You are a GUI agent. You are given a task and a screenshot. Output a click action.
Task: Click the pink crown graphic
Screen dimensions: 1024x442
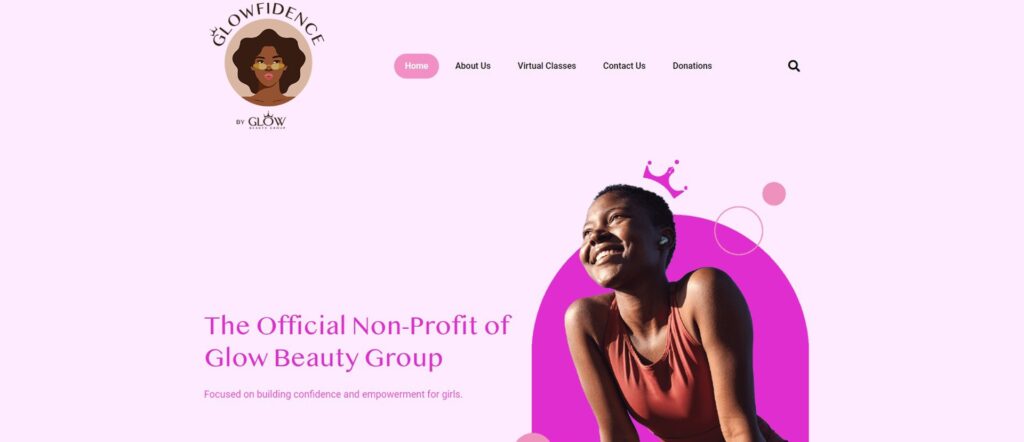[x=665, y=178]
